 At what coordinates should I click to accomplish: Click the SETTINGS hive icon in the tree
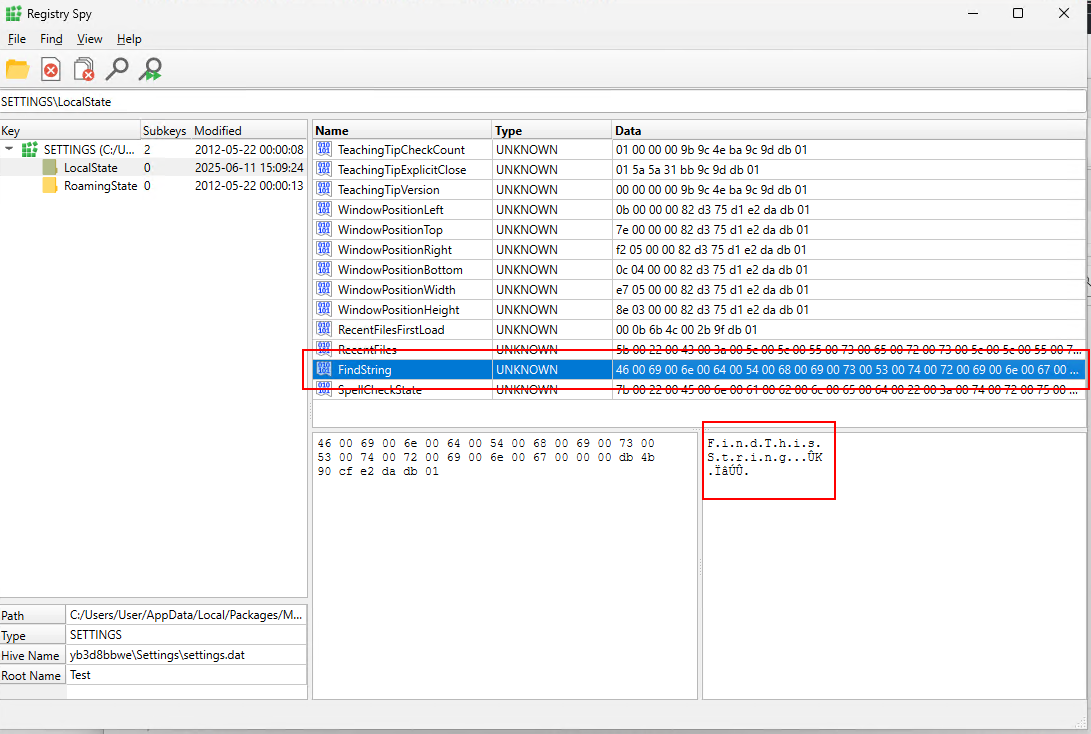29,150
